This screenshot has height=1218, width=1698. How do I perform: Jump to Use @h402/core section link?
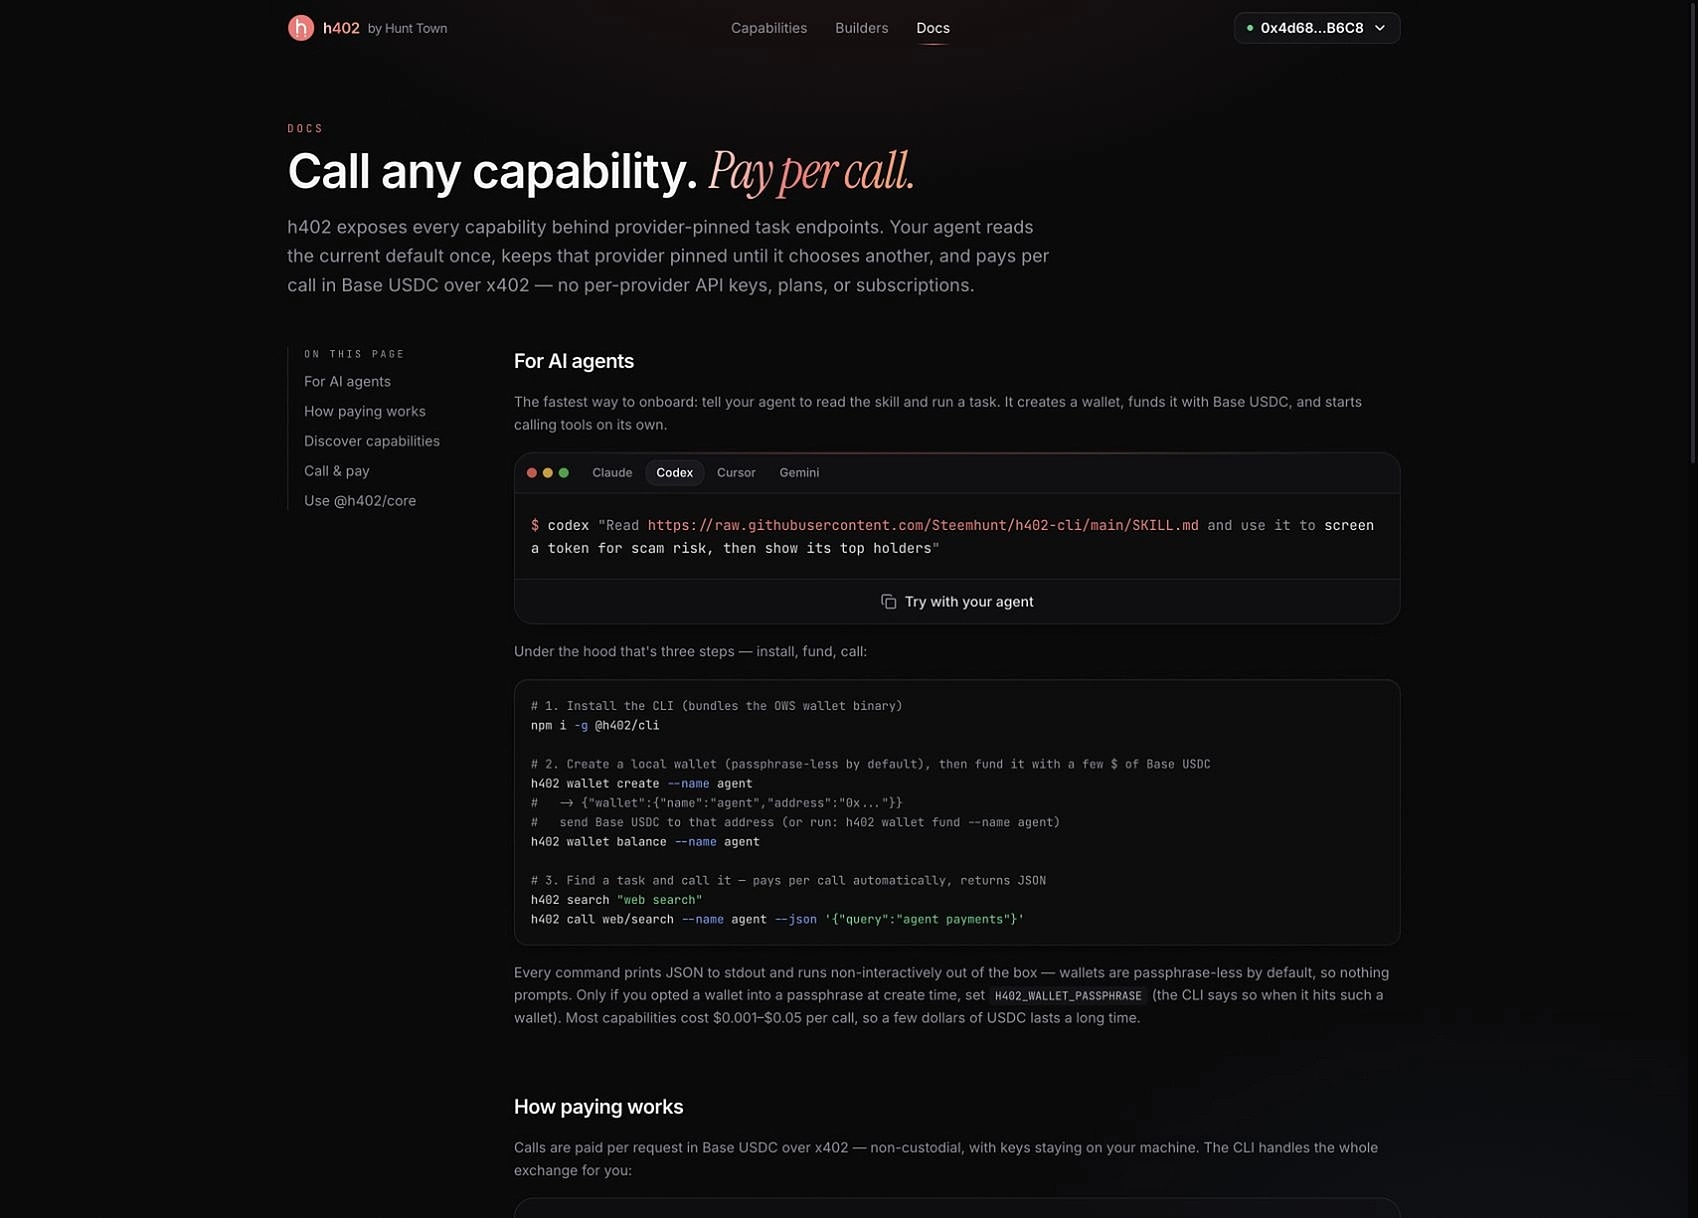pos(360,501)
